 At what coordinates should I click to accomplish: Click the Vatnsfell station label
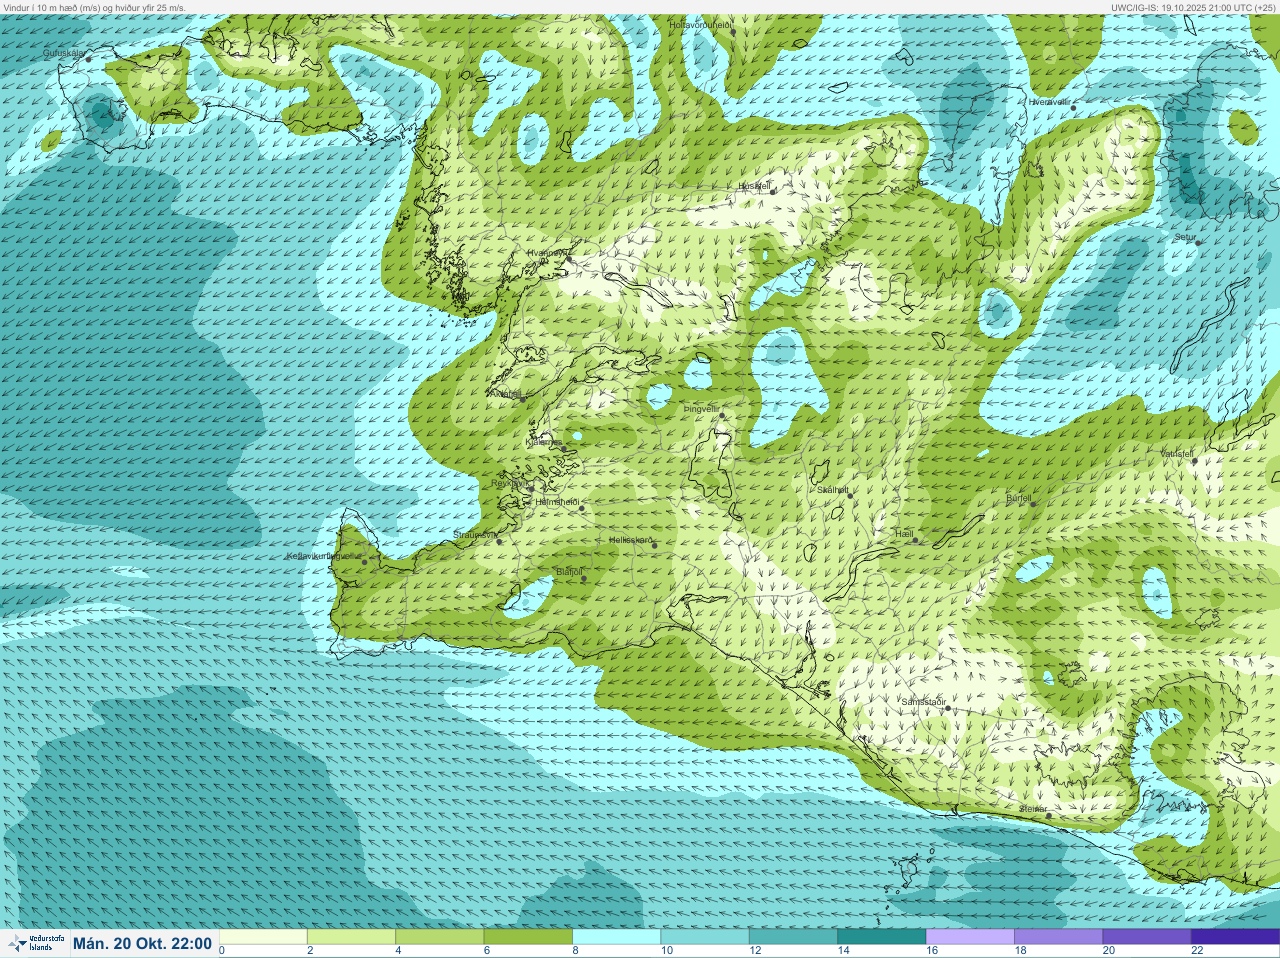1177,454
